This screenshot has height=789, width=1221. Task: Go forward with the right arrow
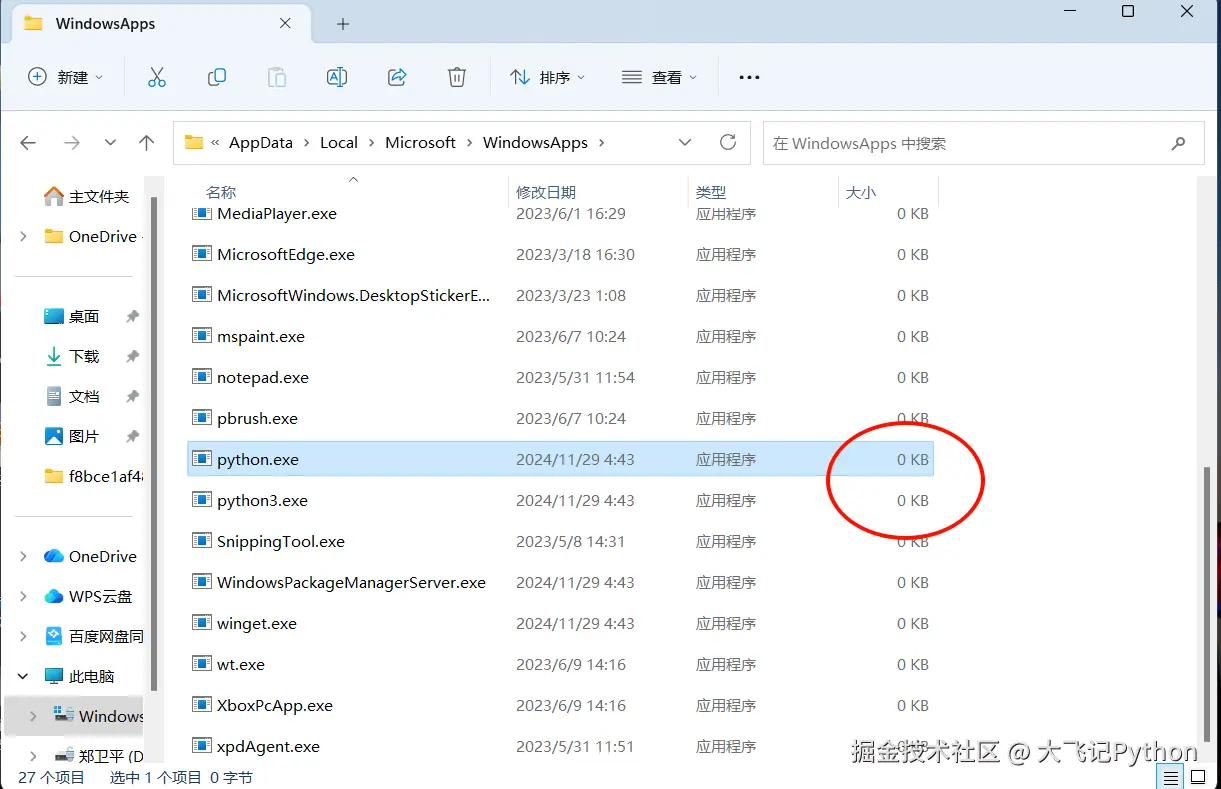click(x=71, y=143)
